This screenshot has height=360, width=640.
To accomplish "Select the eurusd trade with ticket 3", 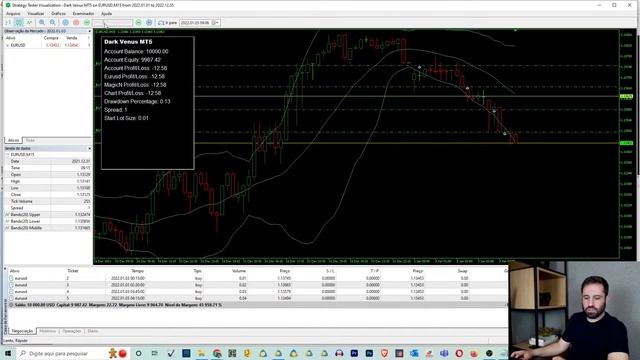I will [x=257, y=285].
